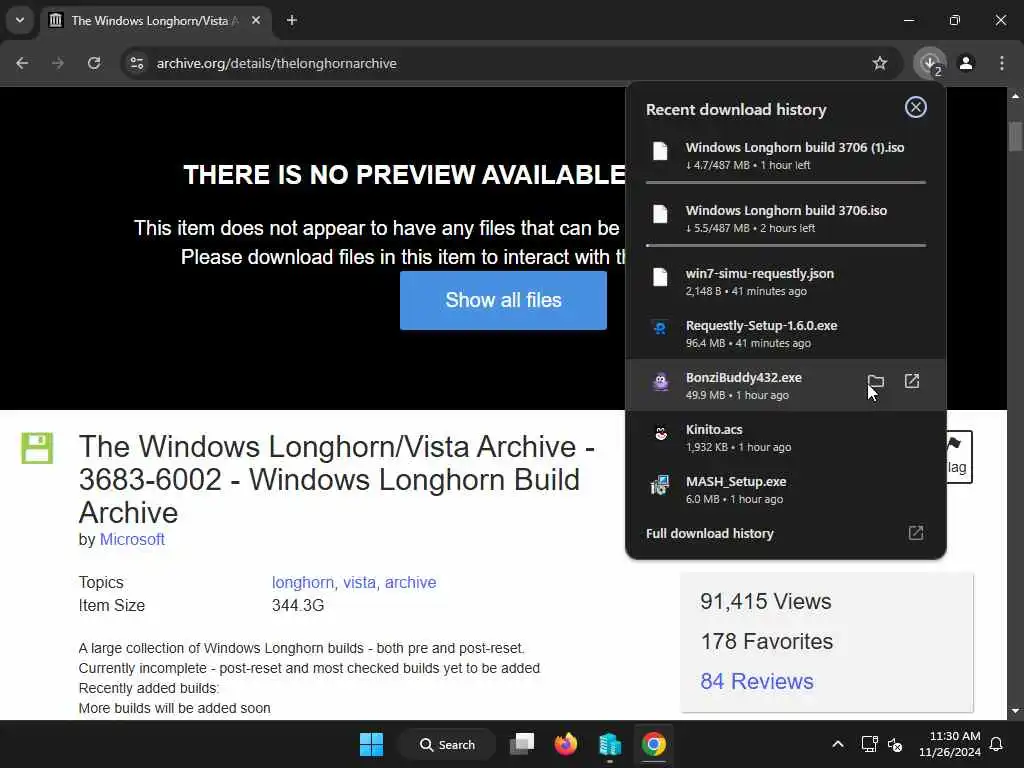Image resolution: width=1024 pixels, height=768 pixels.
Task: Open the Microsoft creator link
Action: click(132, 539)
